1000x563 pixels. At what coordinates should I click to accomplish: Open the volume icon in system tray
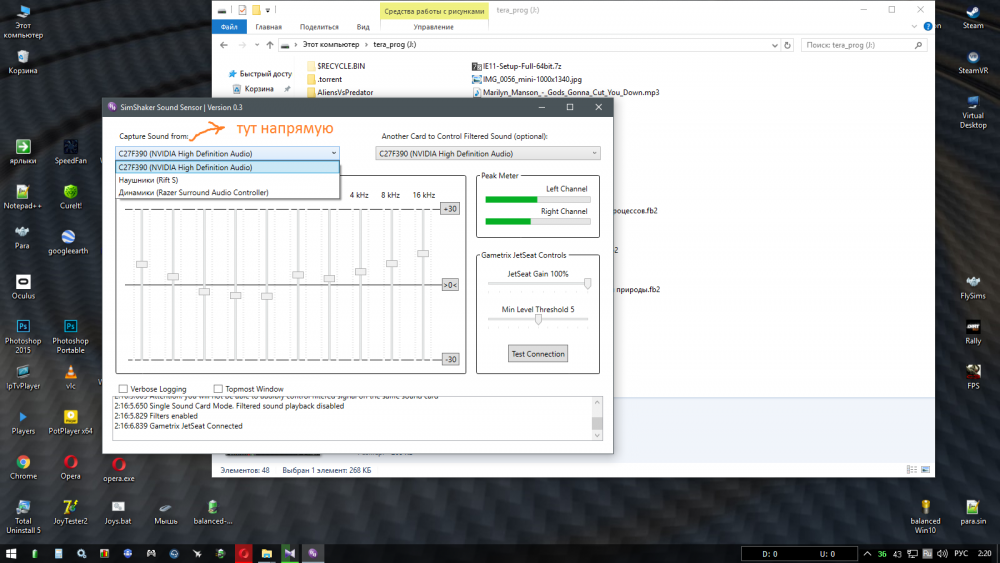942,553
